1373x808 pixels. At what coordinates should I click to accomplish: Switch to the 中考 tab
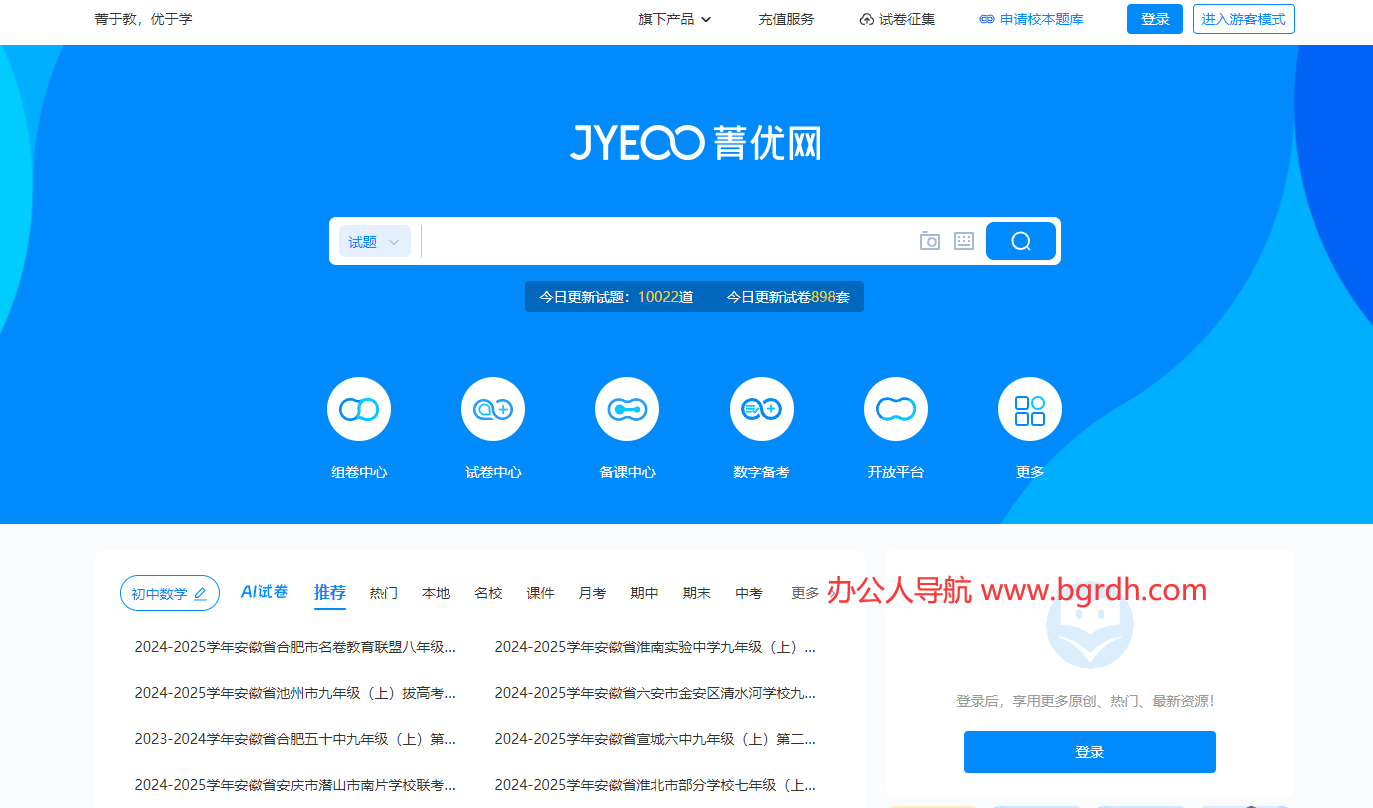749,593
